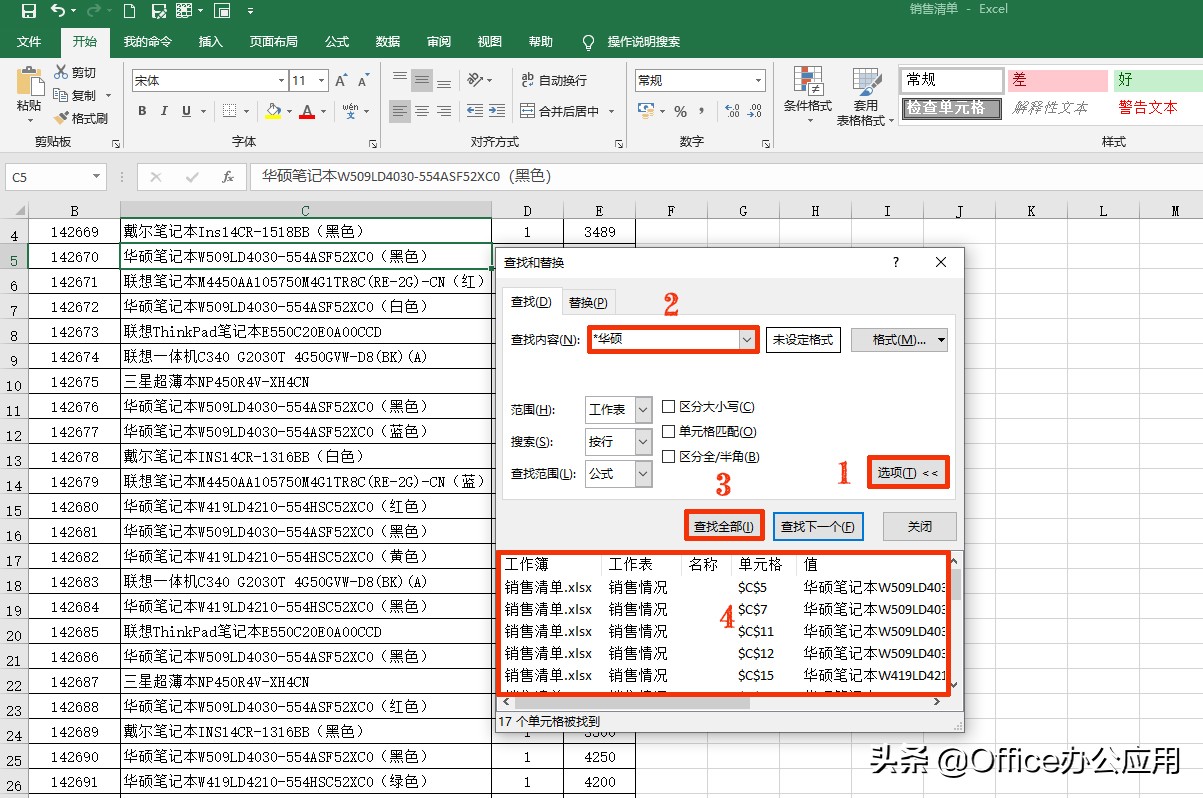
Task: Open Merge & Center (合并后居中) dropdown arrow
Action: (611, 111)
